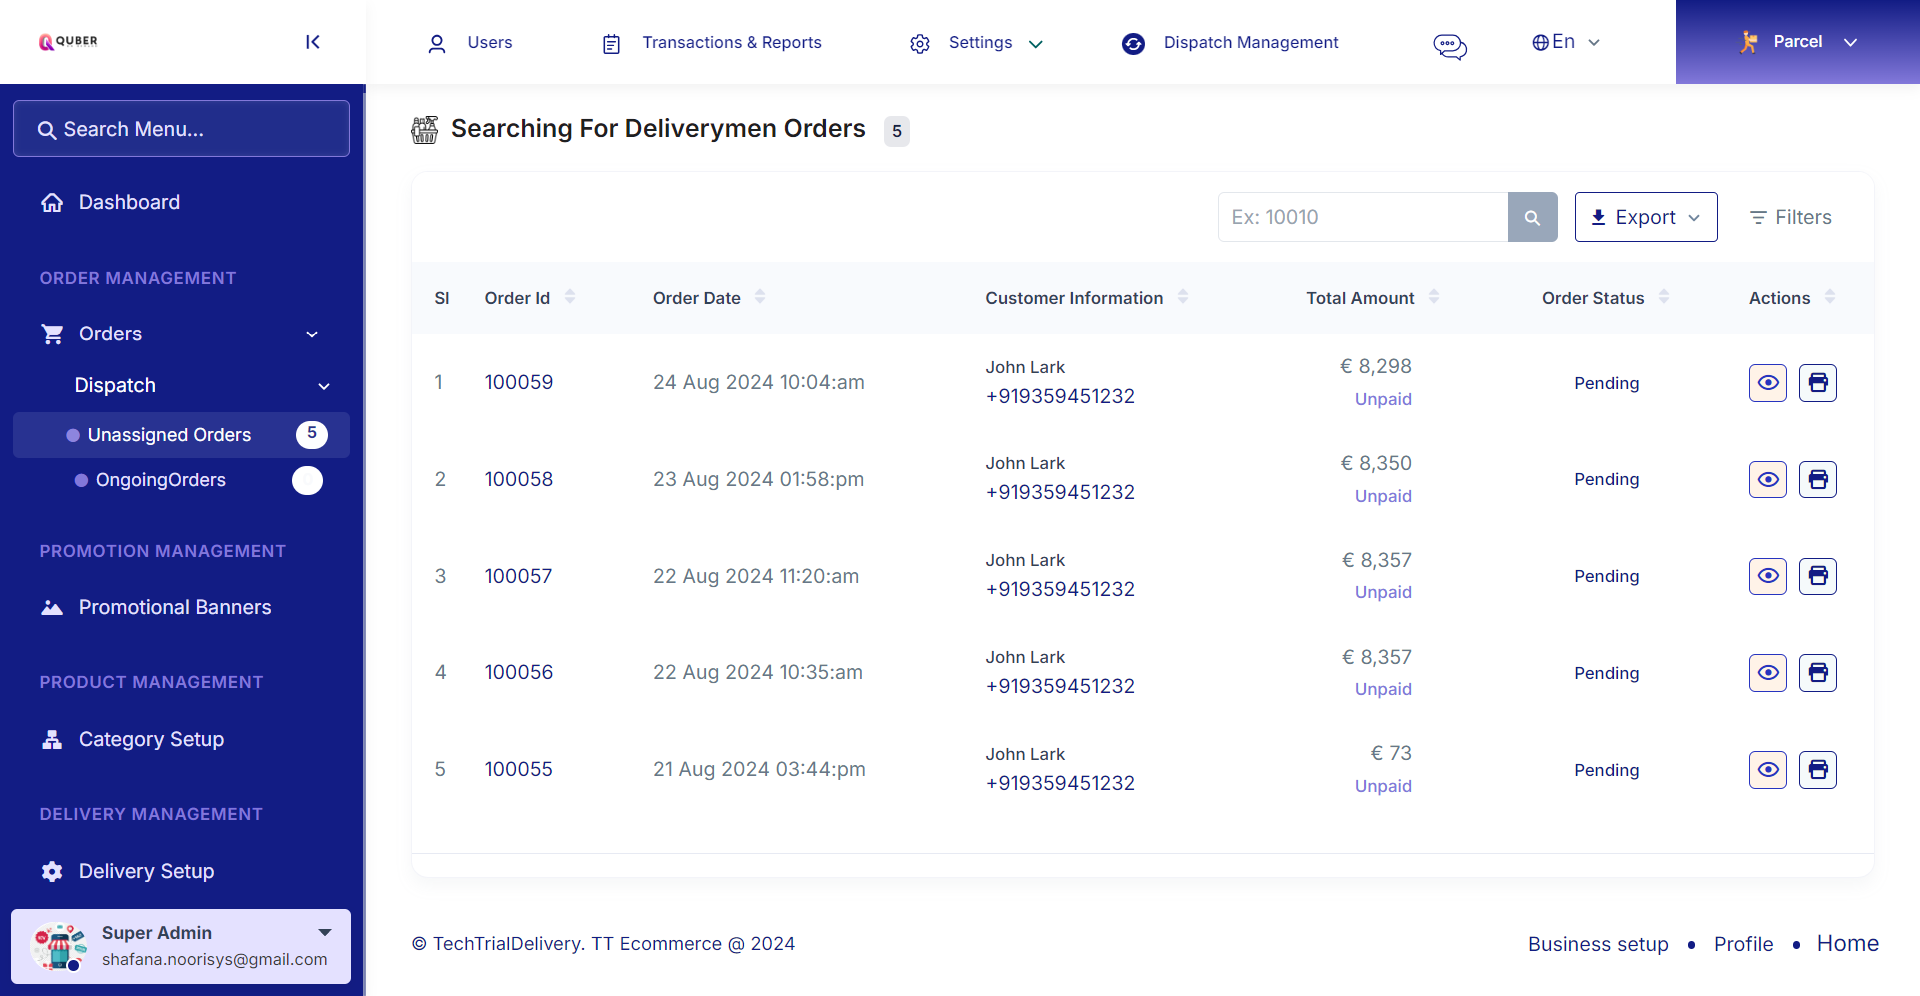View details of order 100055 via eye icon
The image size is (1920, 996).
pos(1767,770)
